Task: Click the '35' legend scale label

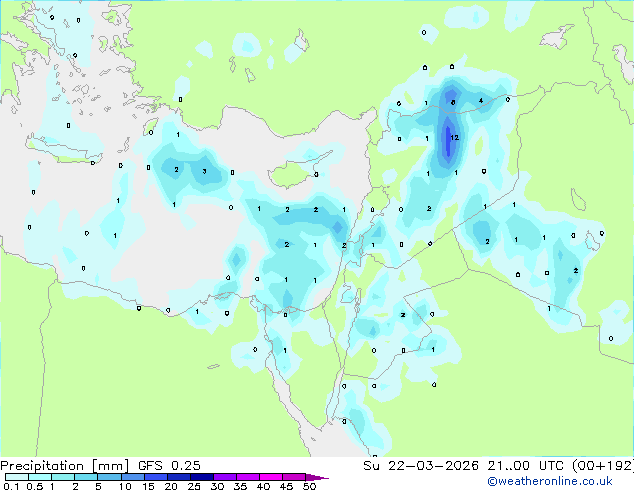Action: pos(240,486)
